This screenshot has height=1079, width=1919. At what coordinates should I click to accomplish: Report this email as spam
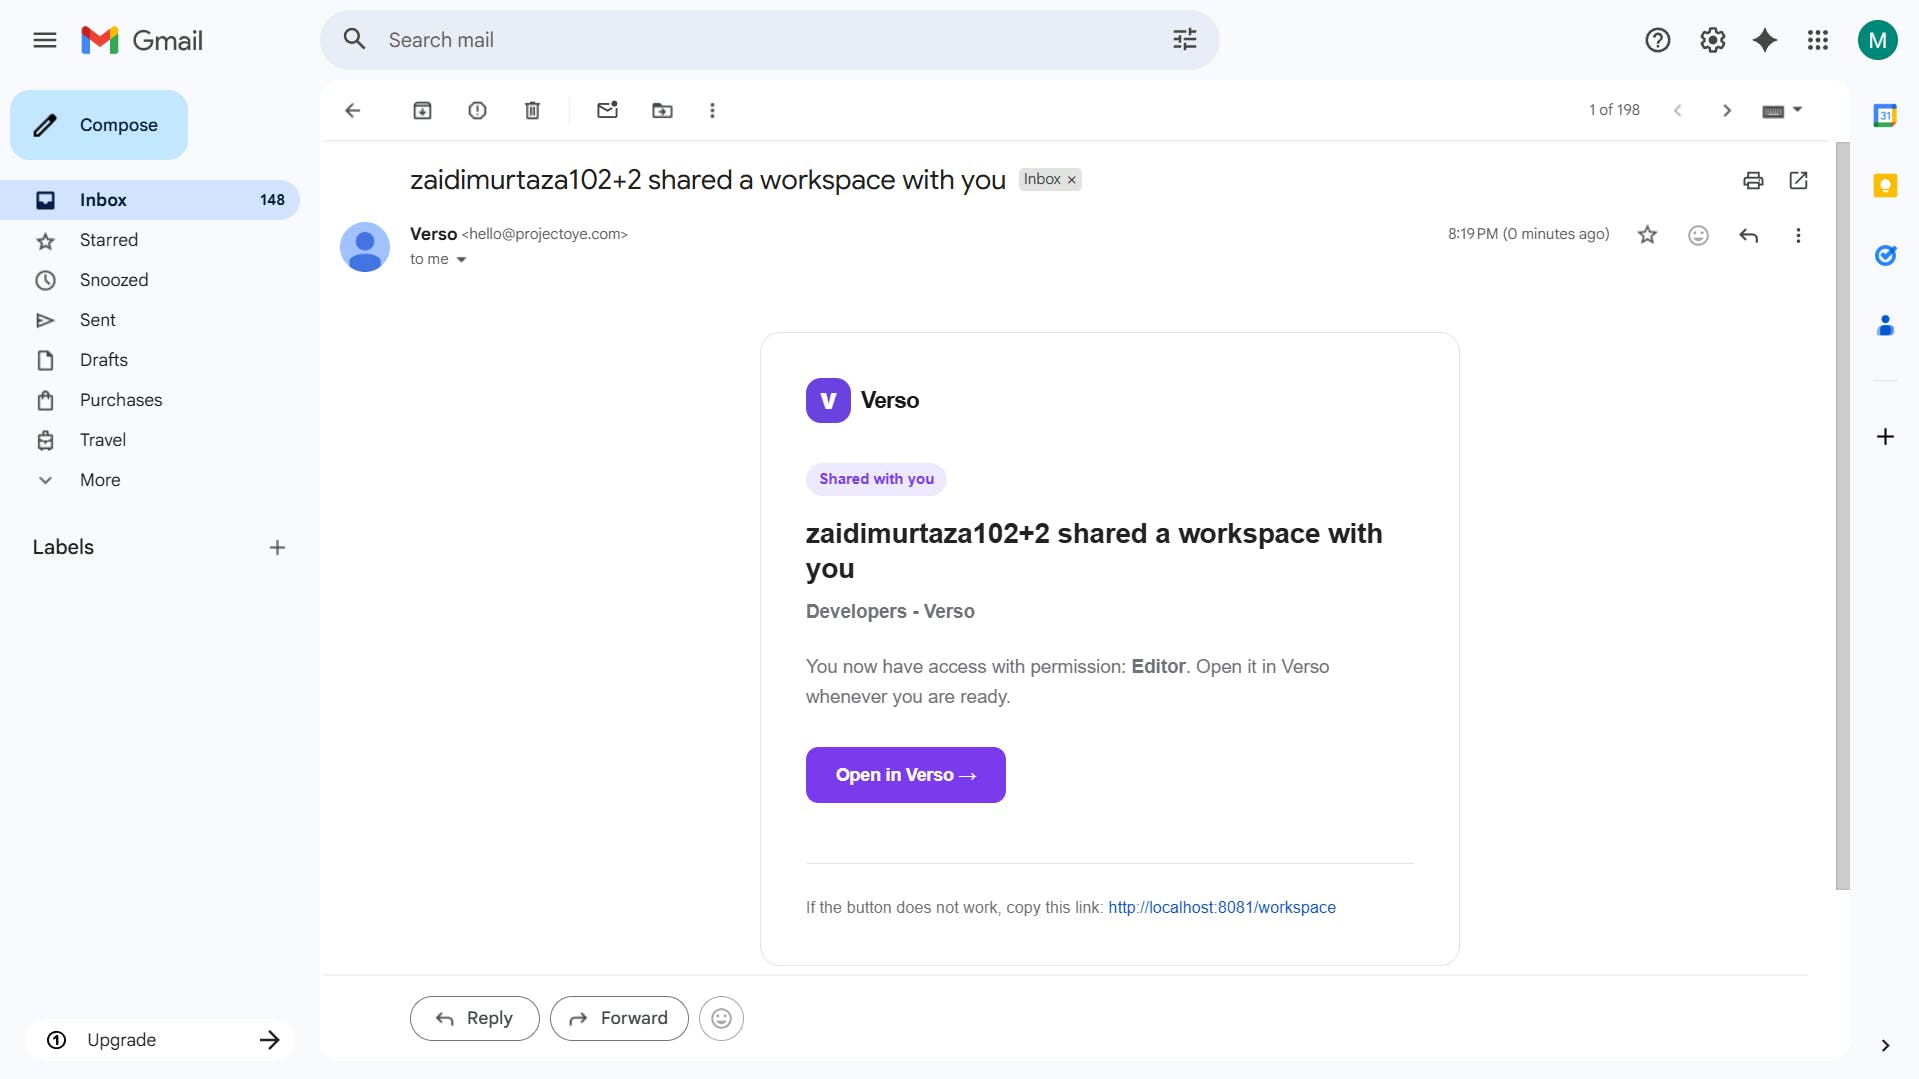coord(477,111)
